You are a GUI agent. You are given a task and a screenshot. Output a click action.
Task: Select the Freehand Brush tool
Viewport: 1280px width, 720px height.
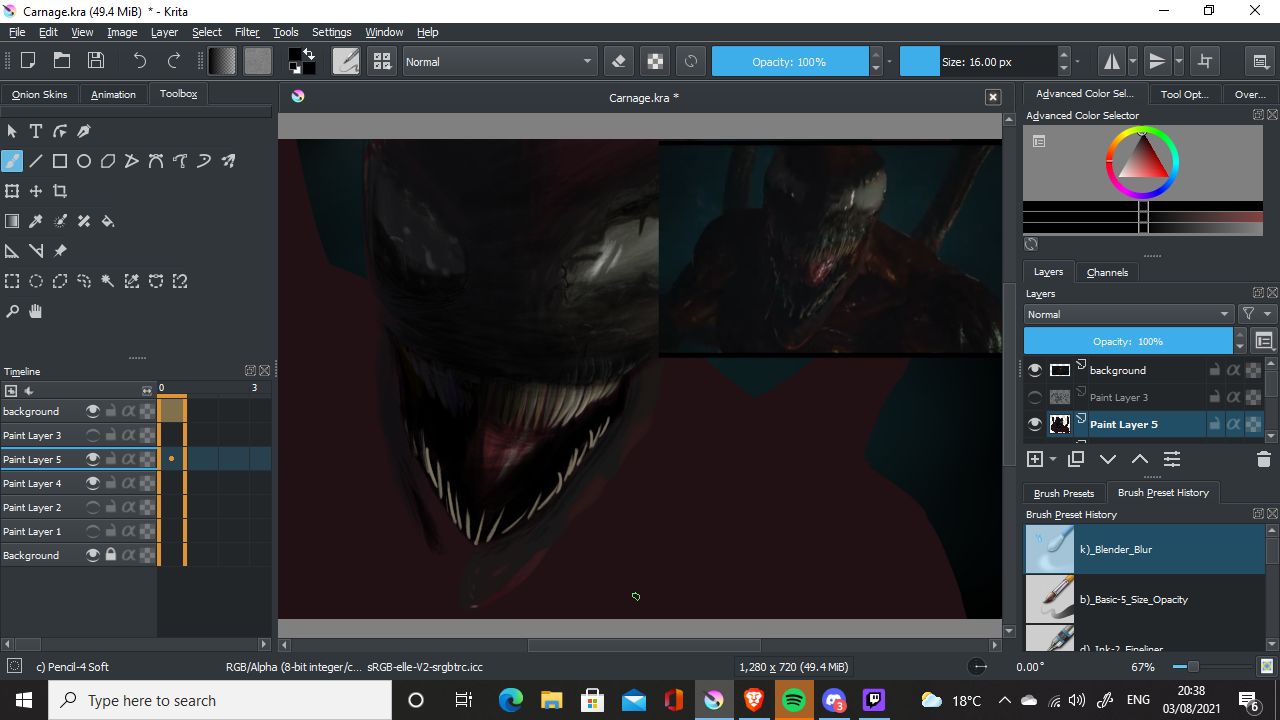click(x=12, y=160)
